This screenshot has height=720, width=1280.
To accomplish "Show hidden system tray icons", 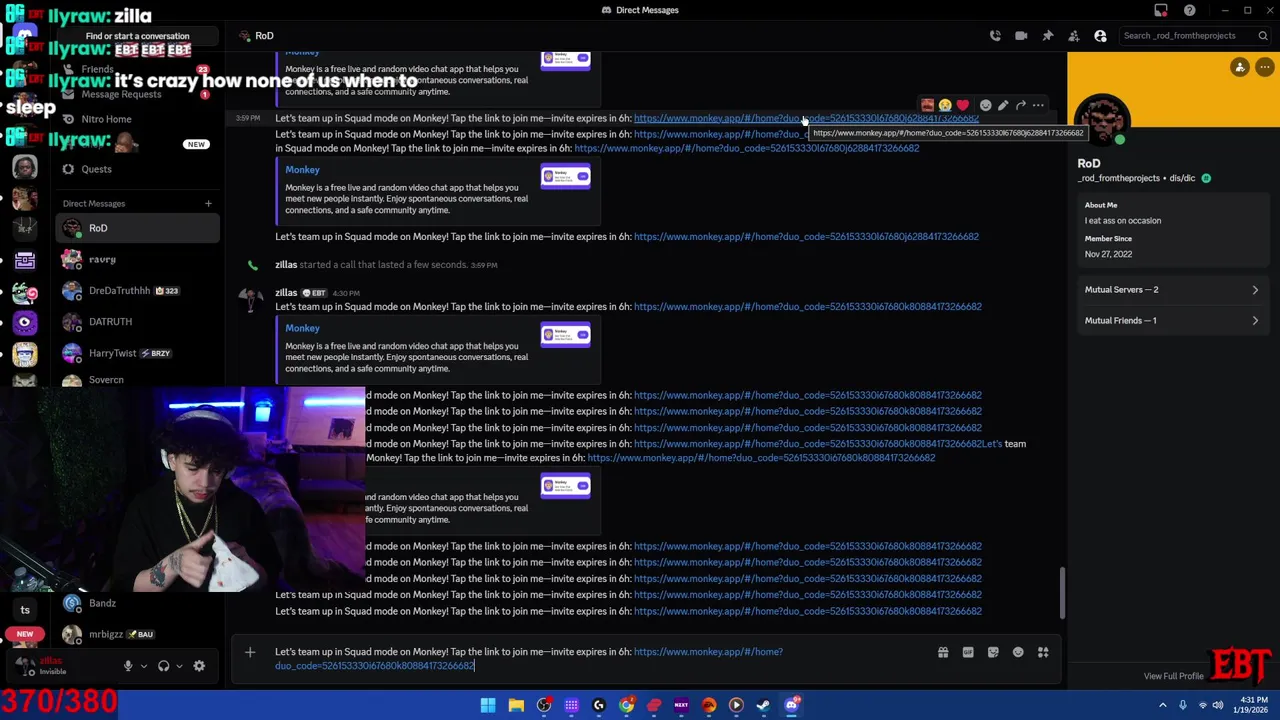I will (1163, 705).
